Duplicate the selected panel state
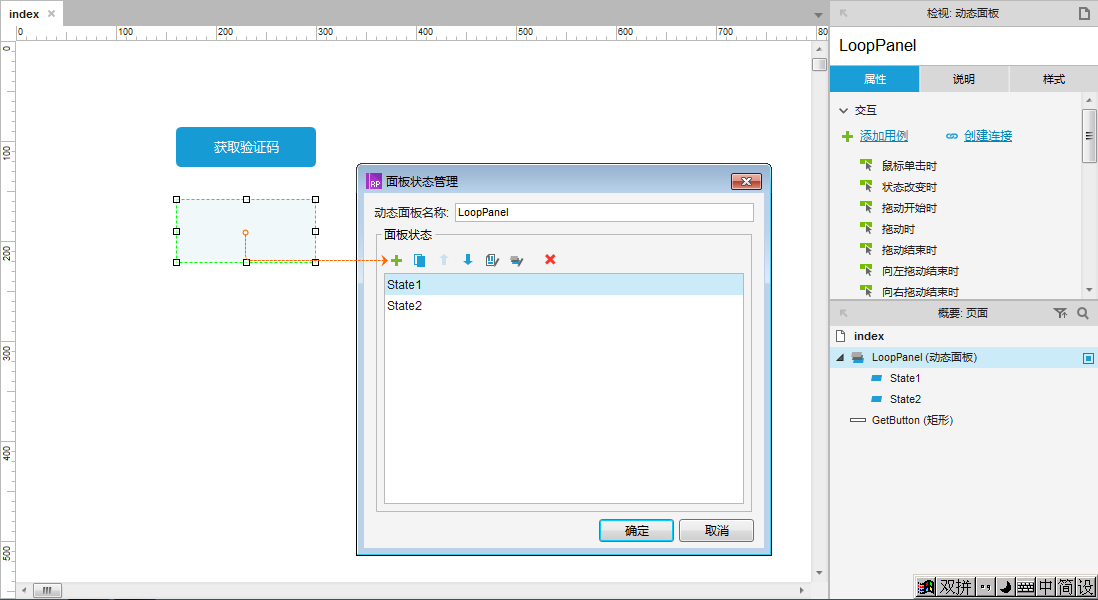This screenshot has width=1098, height=600. click(x=420, y=260)
